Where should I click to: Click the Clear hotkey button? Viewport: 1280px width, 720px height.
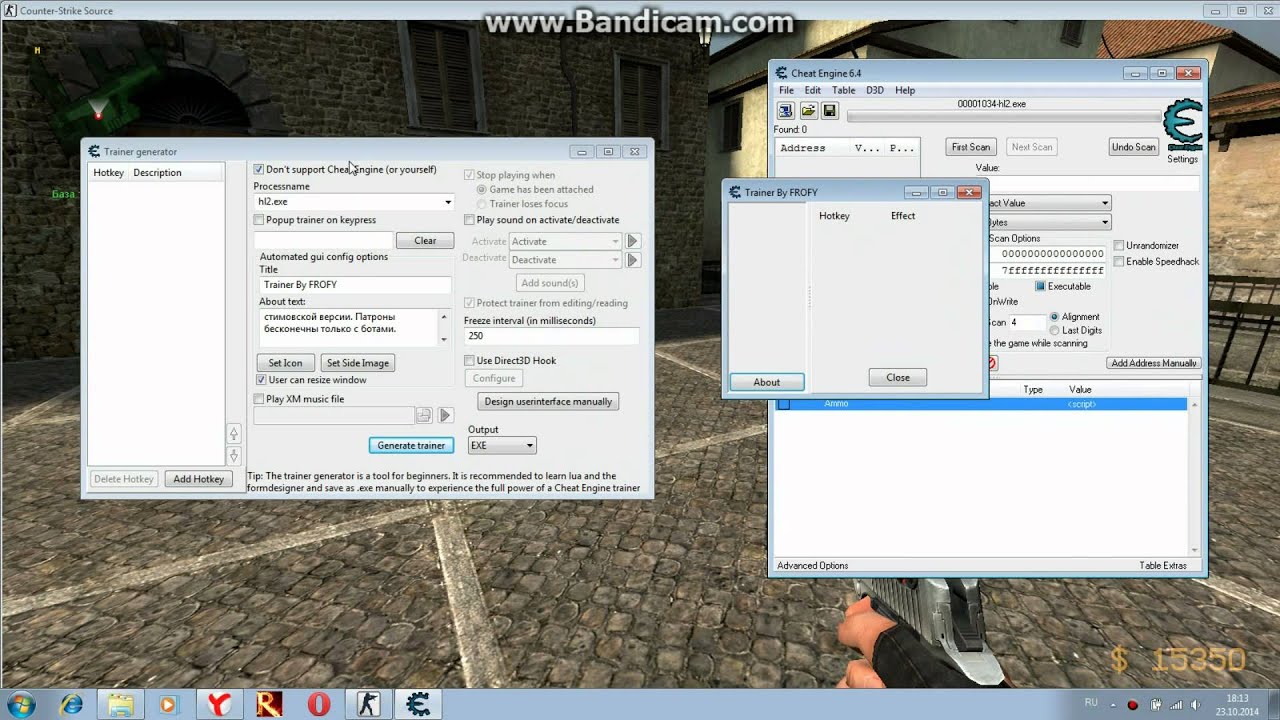[425, 241]
